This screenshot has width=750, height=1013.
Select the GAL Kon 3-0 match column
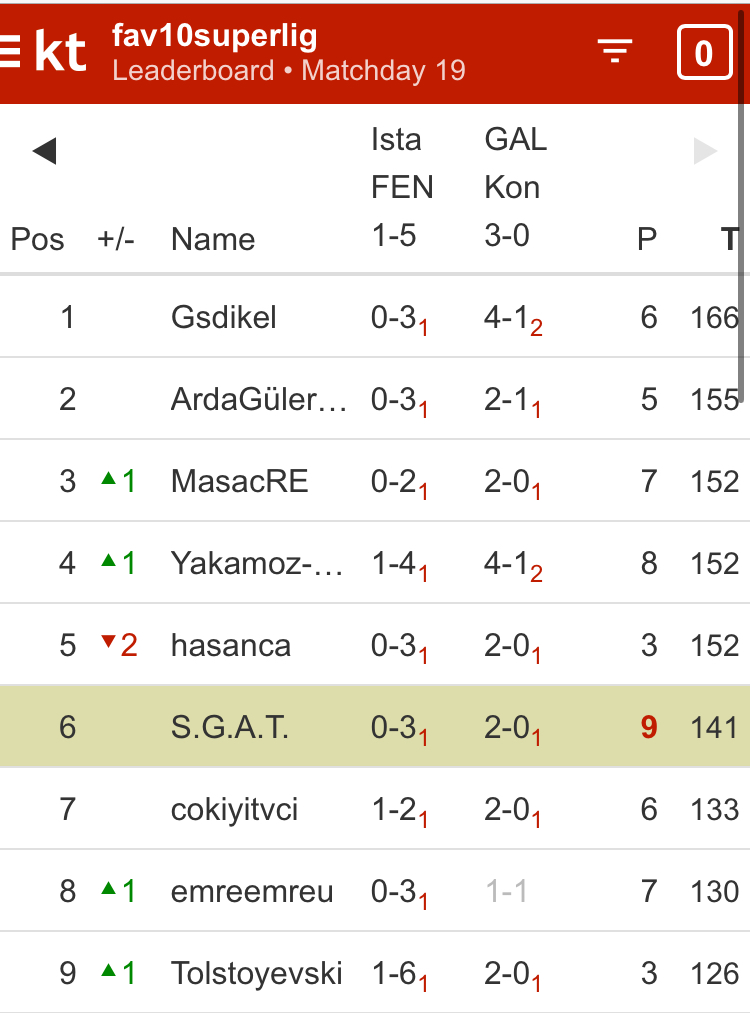[x=515, y=187]
